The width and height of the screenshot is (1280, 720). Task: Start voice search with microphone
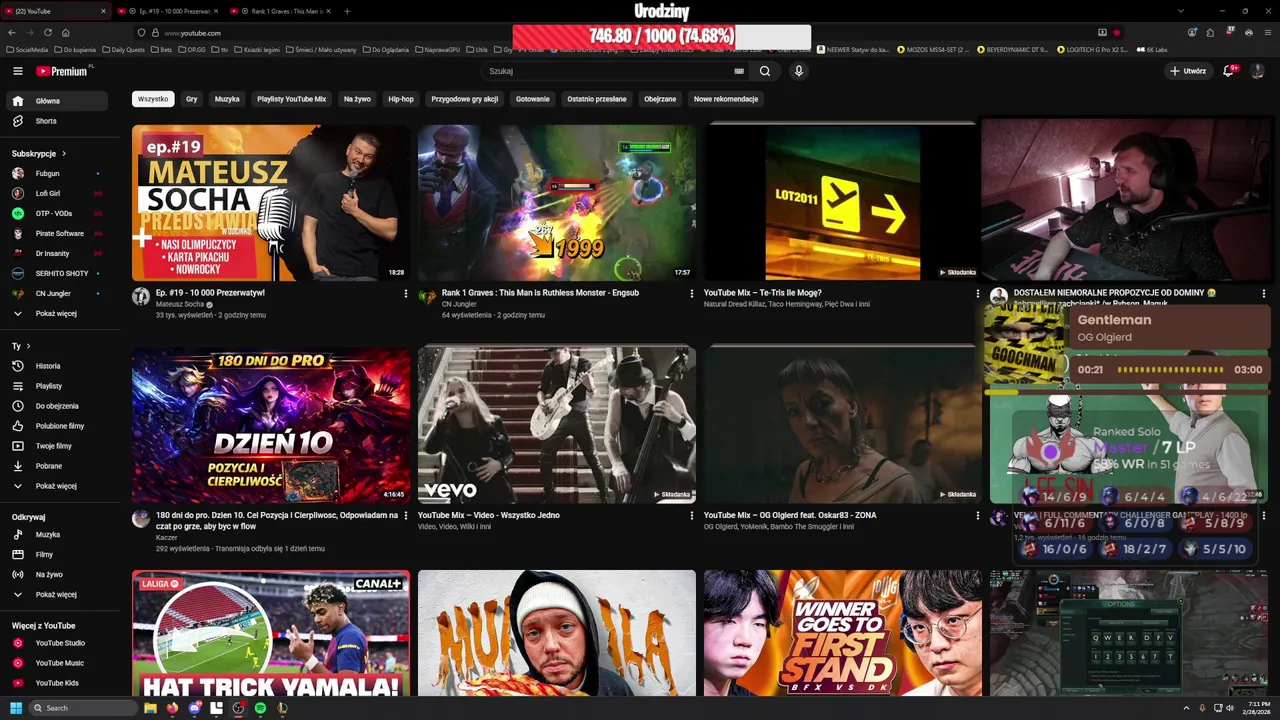pos(798,71)
